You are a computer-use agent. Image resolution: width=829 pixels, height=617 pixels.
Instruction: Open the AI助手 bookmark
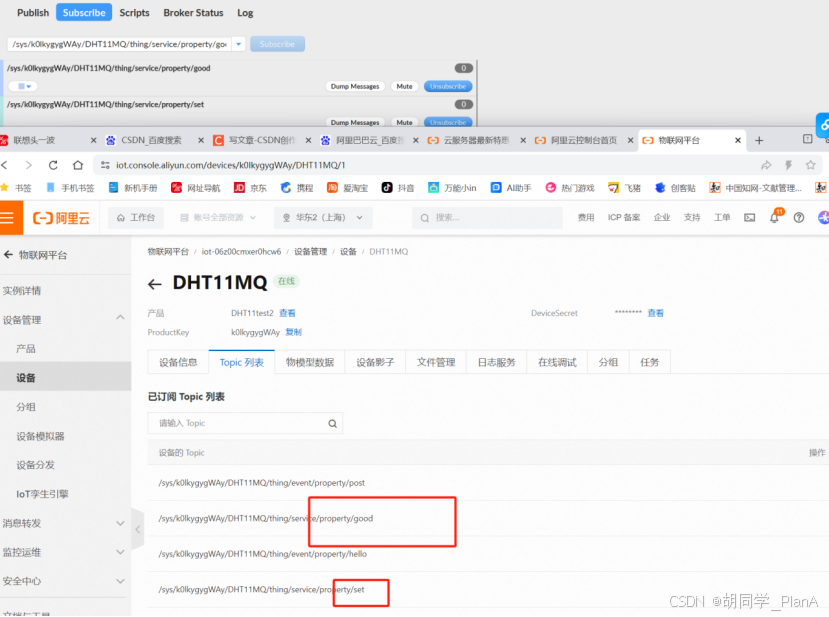tap(511, 188)
